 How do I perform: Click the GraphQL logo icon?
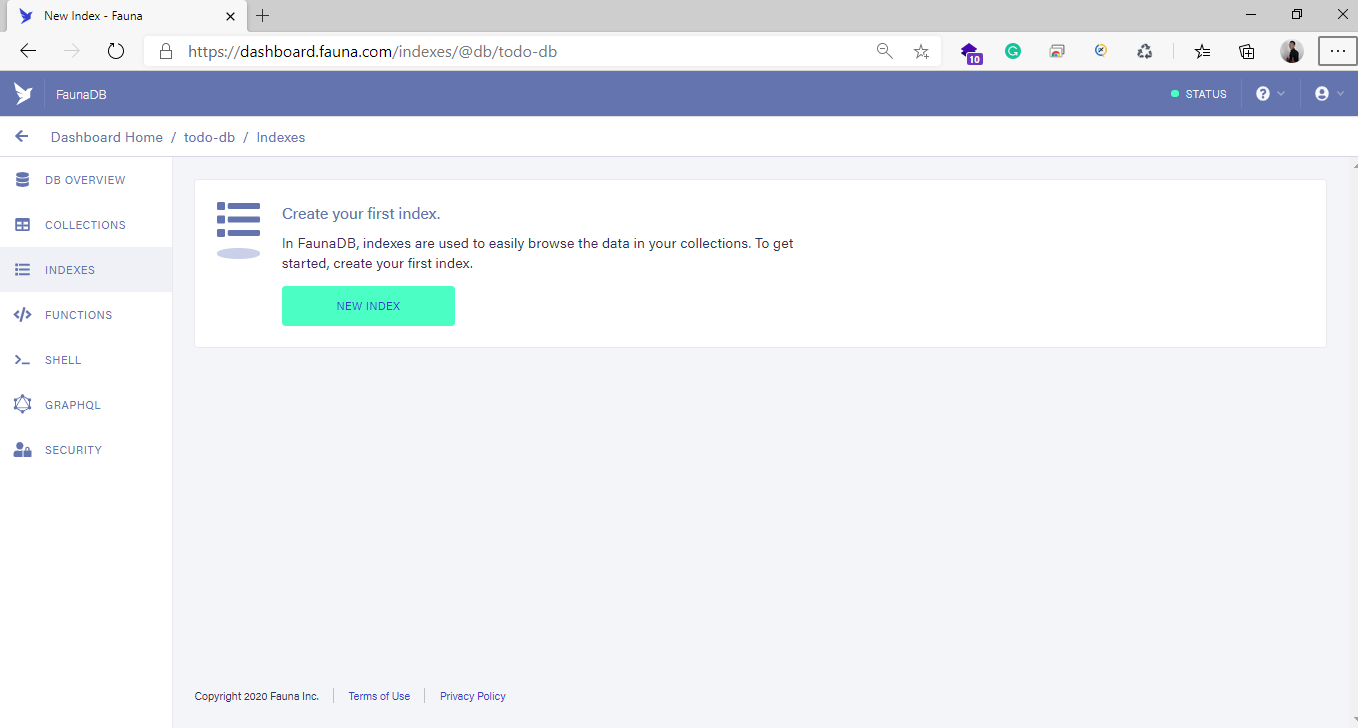22,405
